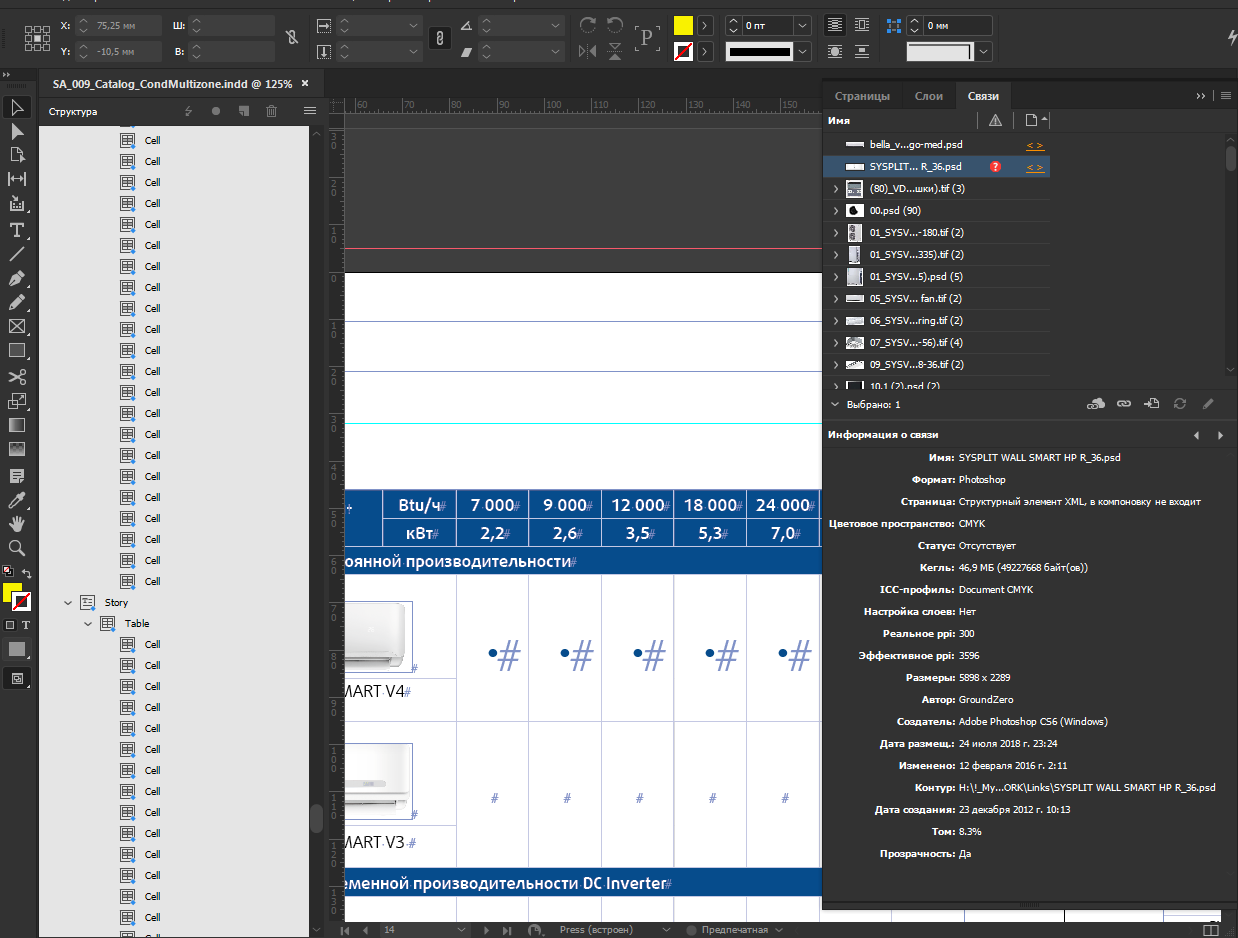Viewport: 1238px width, 938px height.
Task: Click the yellow fill color swatch in control bar
Action: (x=683, y=25)
